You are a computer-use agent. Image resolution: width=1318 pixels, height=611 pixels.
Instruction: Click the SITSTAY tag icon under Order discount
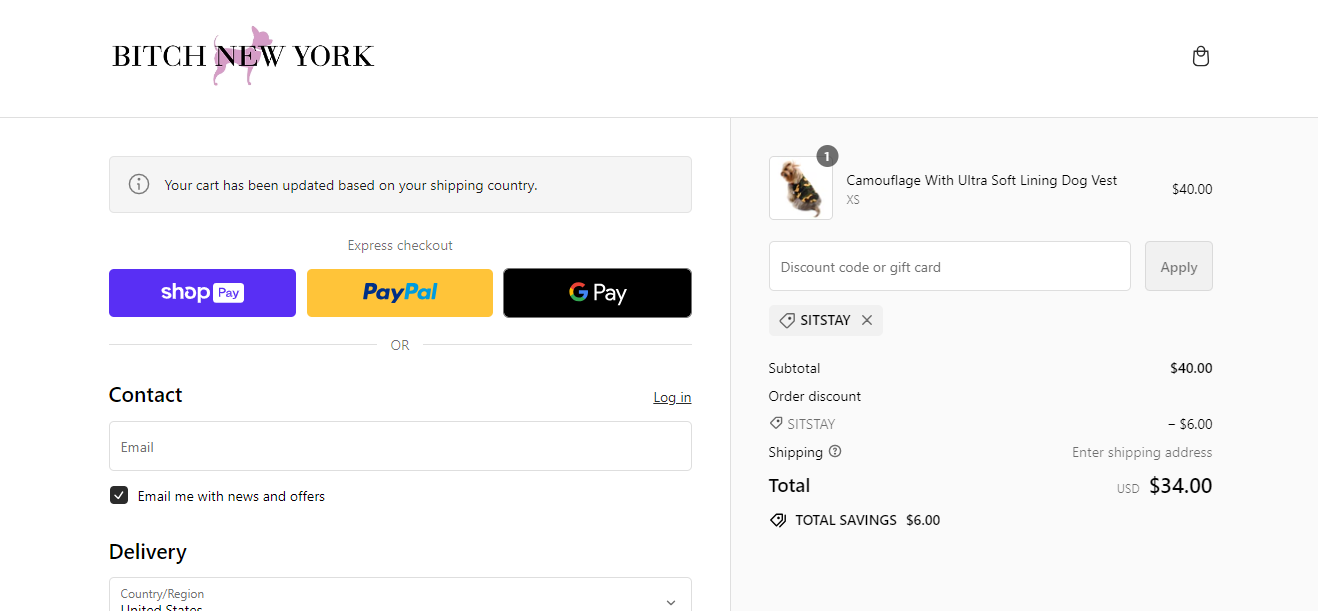[x=776, y=423]
